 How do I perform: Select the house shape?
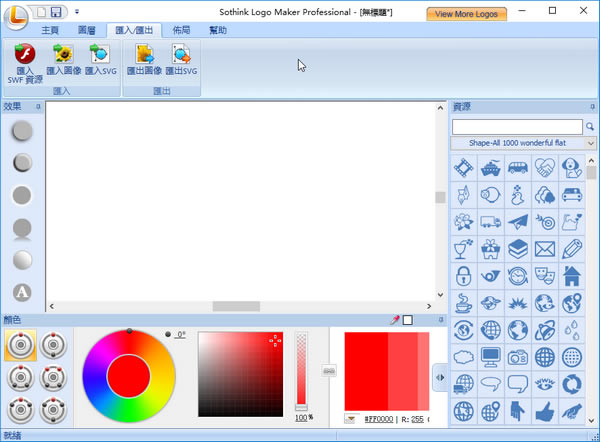pyautogui.click(x=572, y=276)
